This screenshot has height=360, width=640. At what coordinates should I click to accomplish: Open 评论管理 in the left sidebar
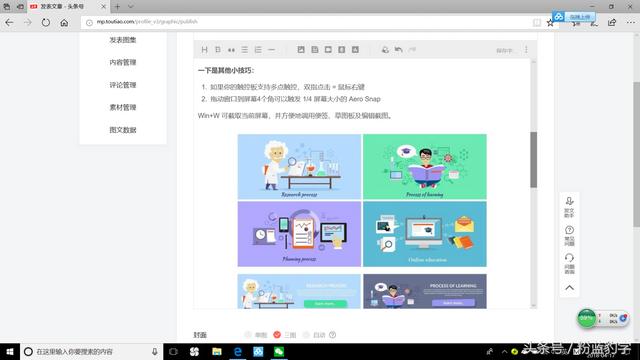coord(122,85)
